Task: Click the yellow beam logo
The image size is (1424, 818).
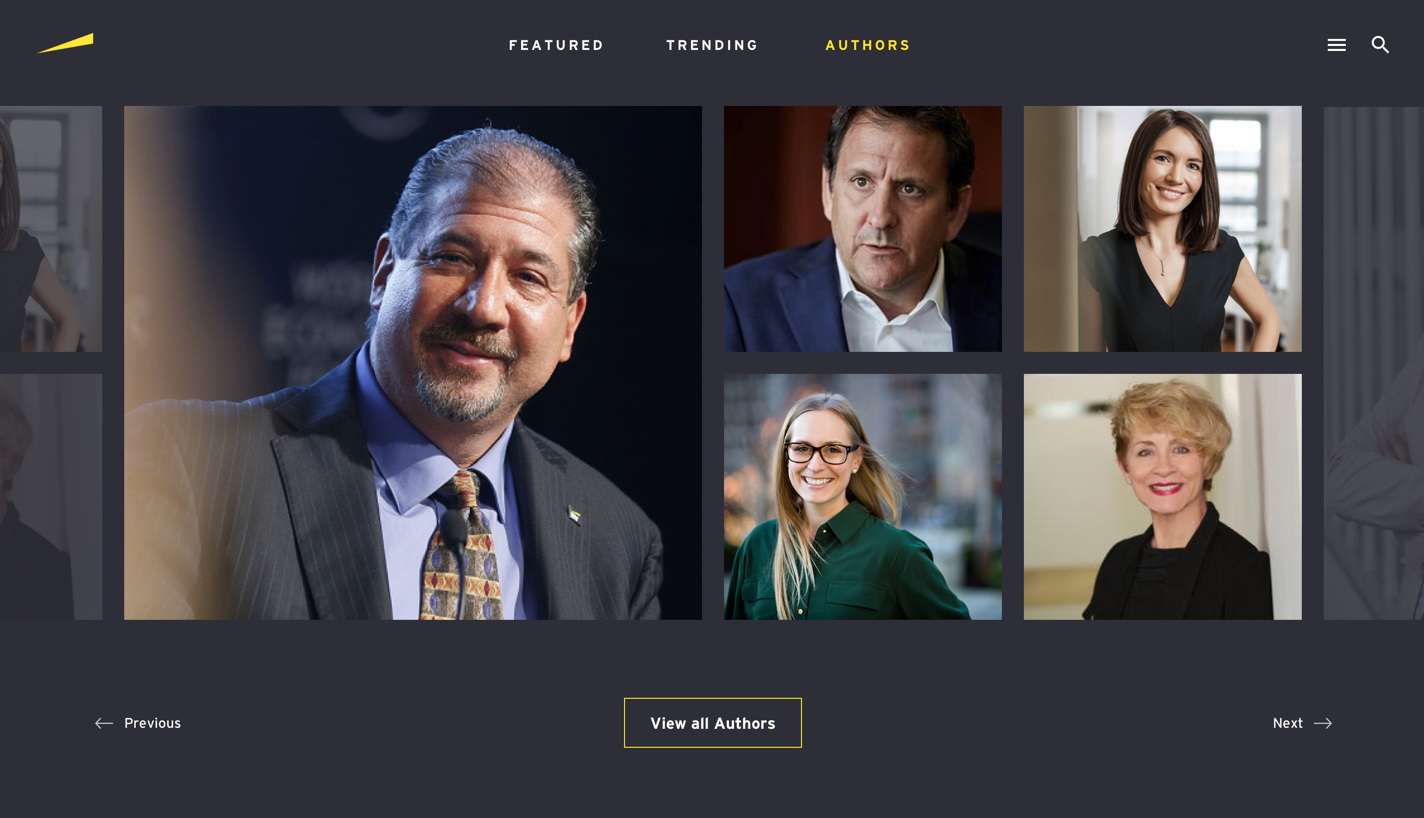Action: coord(66,43)
